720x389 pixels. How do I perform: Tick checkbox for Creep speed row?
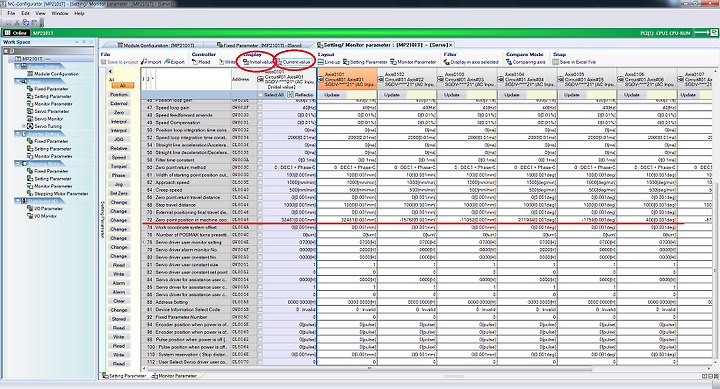point(260,190)
